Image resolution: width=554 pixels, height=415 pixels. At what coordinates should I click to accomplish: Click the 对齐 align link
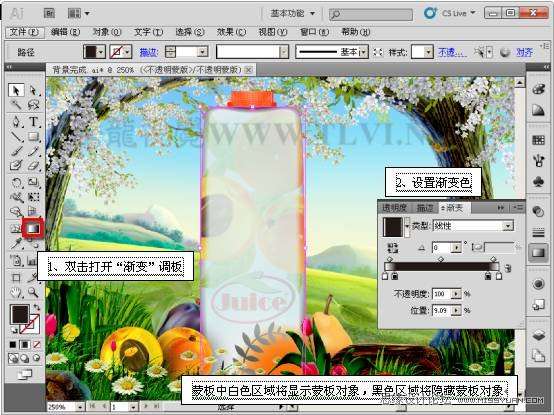click(524, 52)
